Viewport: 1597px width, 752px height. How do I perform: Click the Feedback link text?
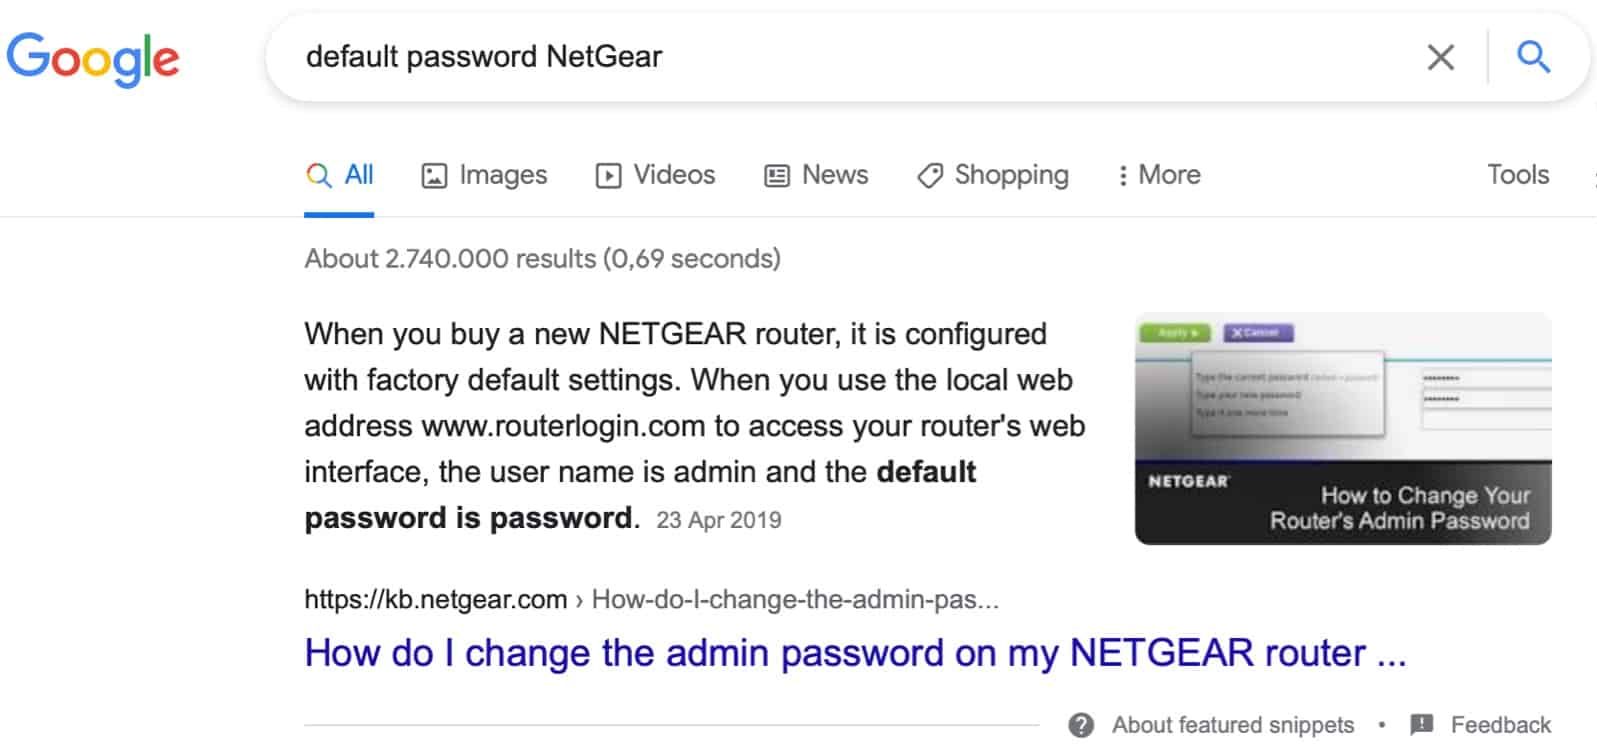1500,725
